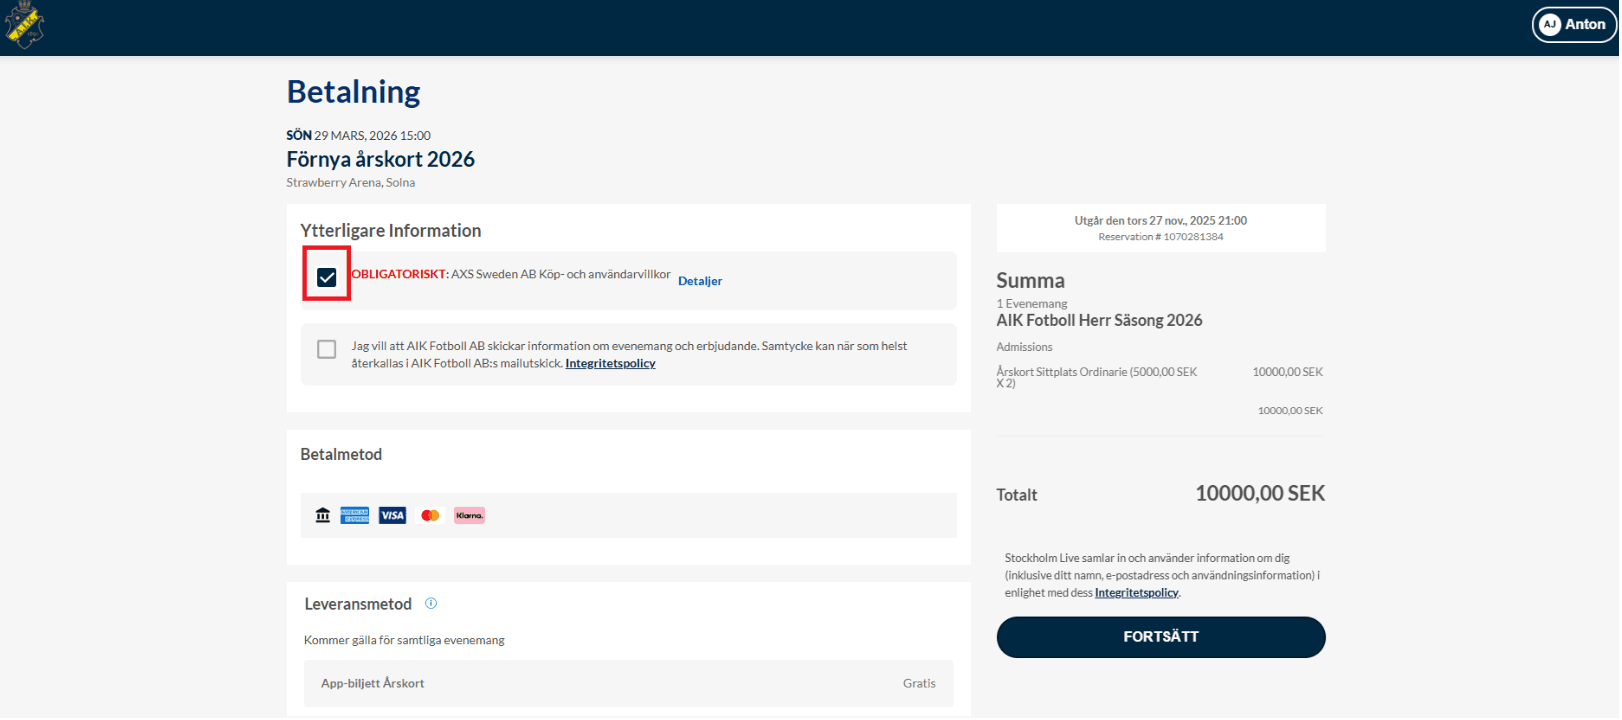This screenshot has height=720, width=1622.
Task: Click the info icon beside Leveransmetod
Action: click(x=431, y=604)
